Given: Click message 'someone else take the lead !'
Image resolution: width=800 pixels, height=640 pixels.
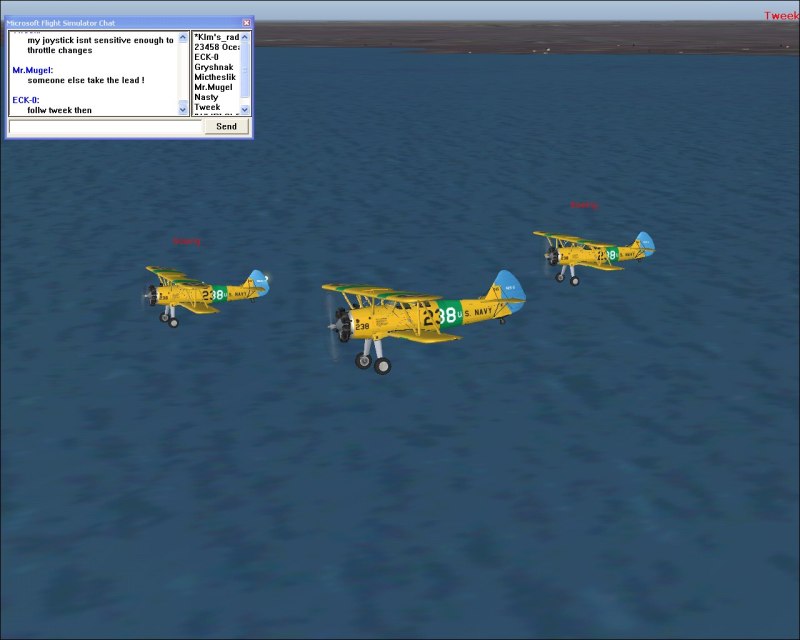Looking at the screenshot, I should pos(86,80).
